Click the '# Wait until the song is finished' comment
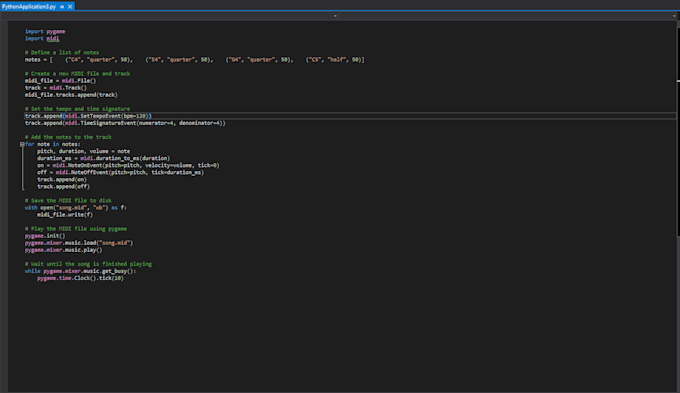 tap(88, 264)
